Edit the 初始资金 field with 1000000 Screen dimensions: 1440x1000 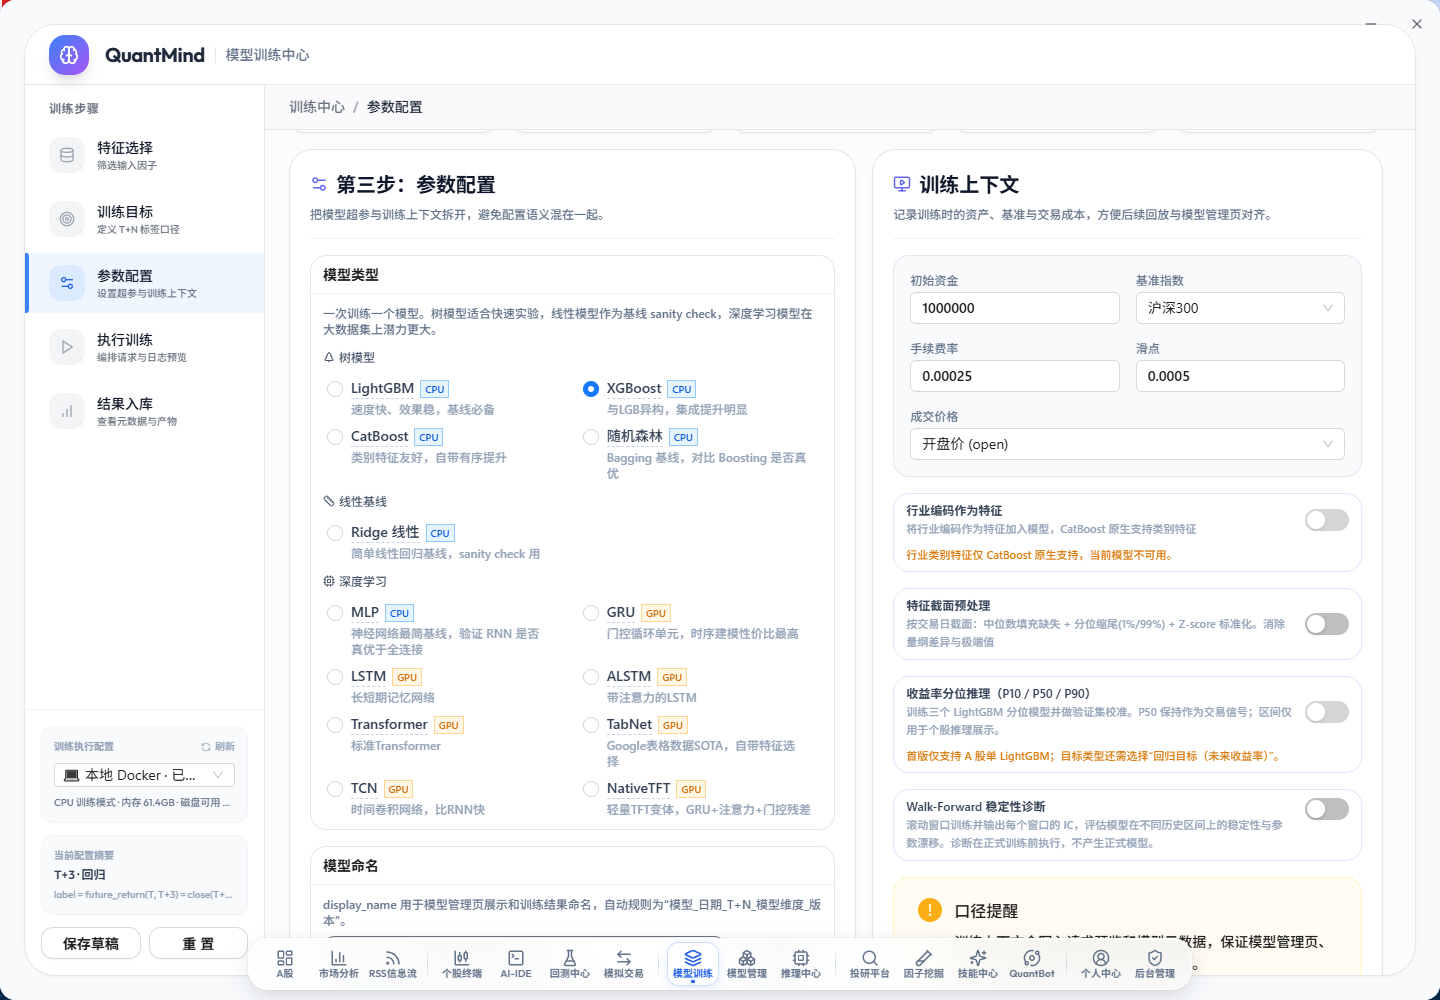1014,308
